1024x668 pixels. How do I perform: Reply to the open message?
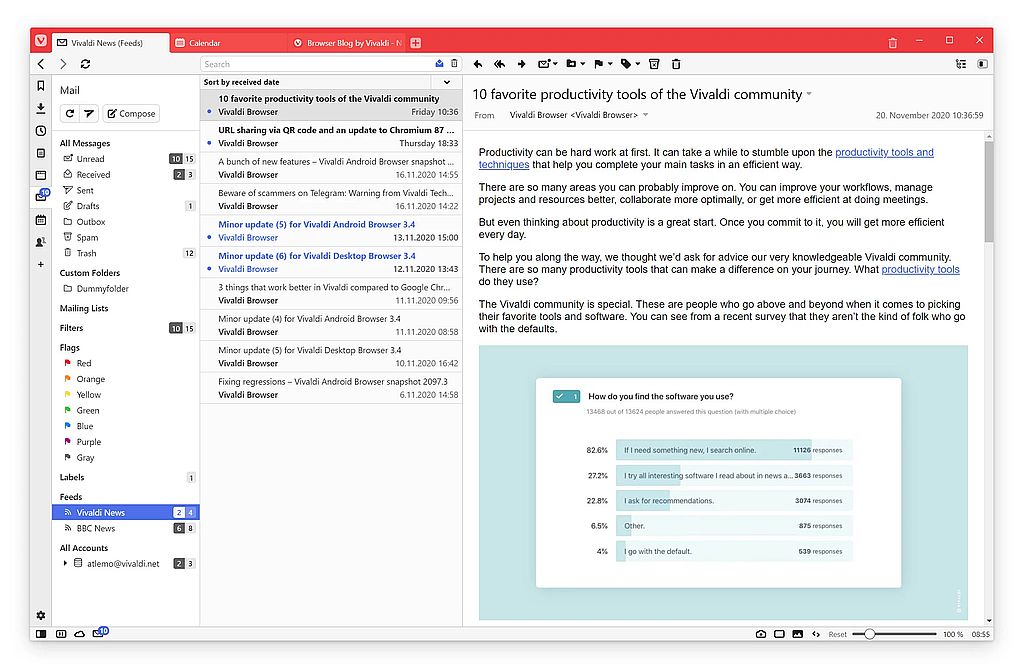coord(478,64)
